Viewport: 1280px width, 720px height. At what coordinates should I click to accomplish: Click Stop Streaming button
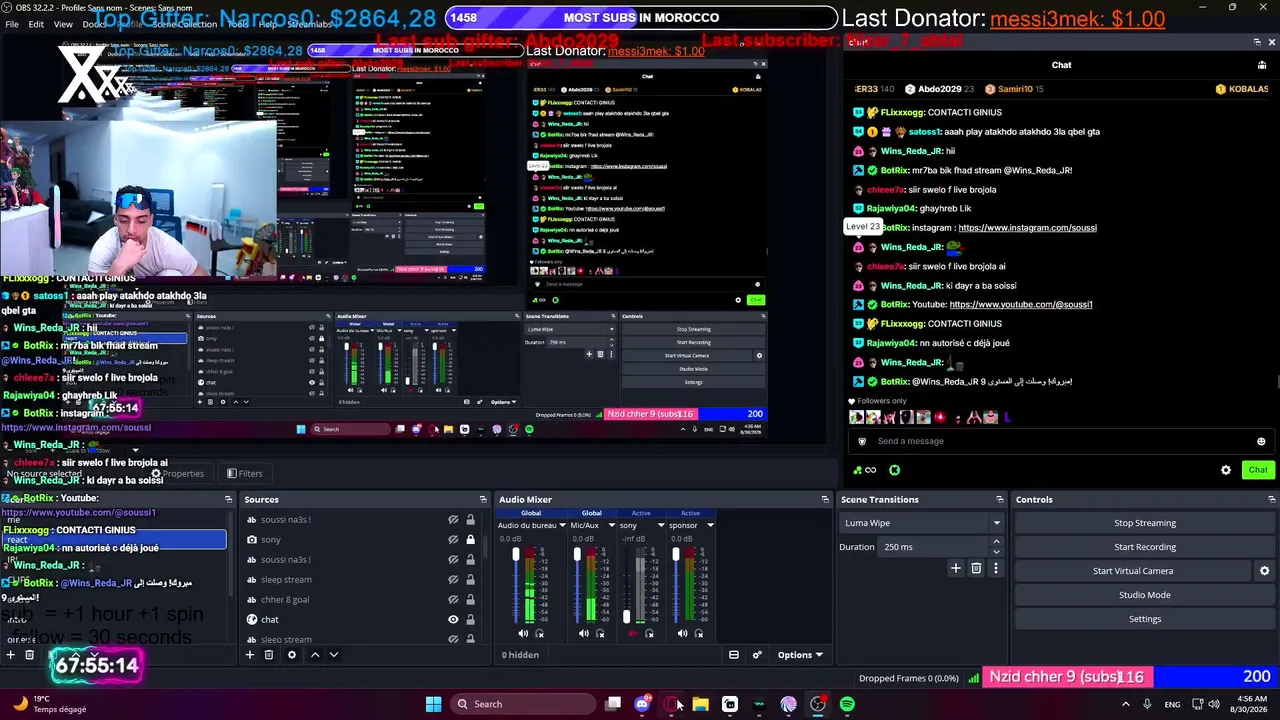click(1145, 523)
